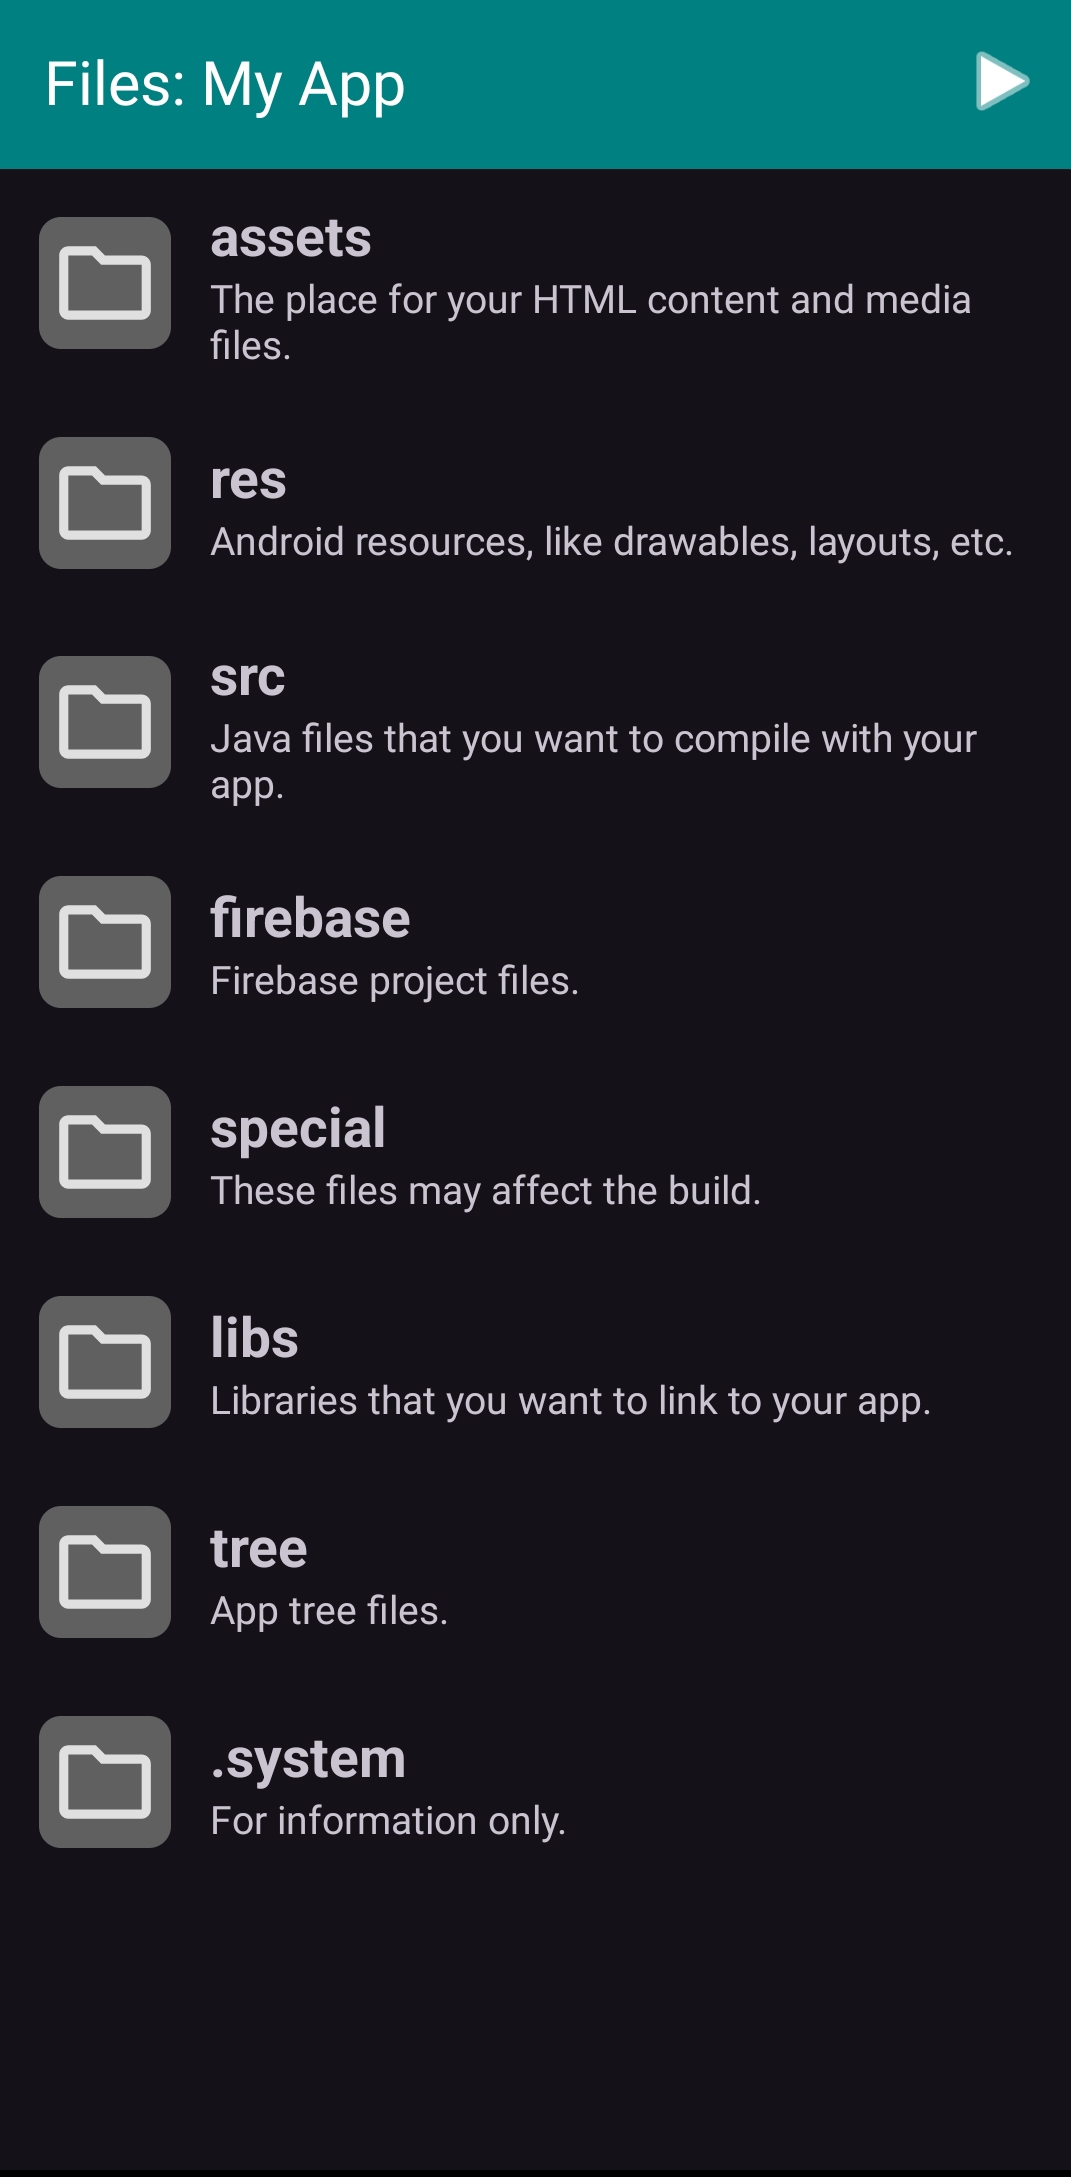Viewport: 1071px width, 2177px height.
Task: Select the tree folder title
Action: tap(259, 1549)
